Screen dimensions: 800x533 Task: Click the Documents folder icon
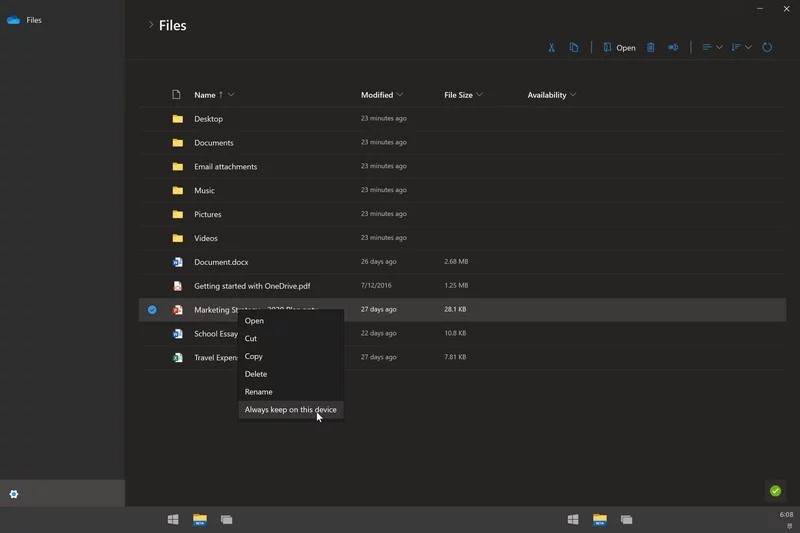pyautogui.click(x=178, y=143)
